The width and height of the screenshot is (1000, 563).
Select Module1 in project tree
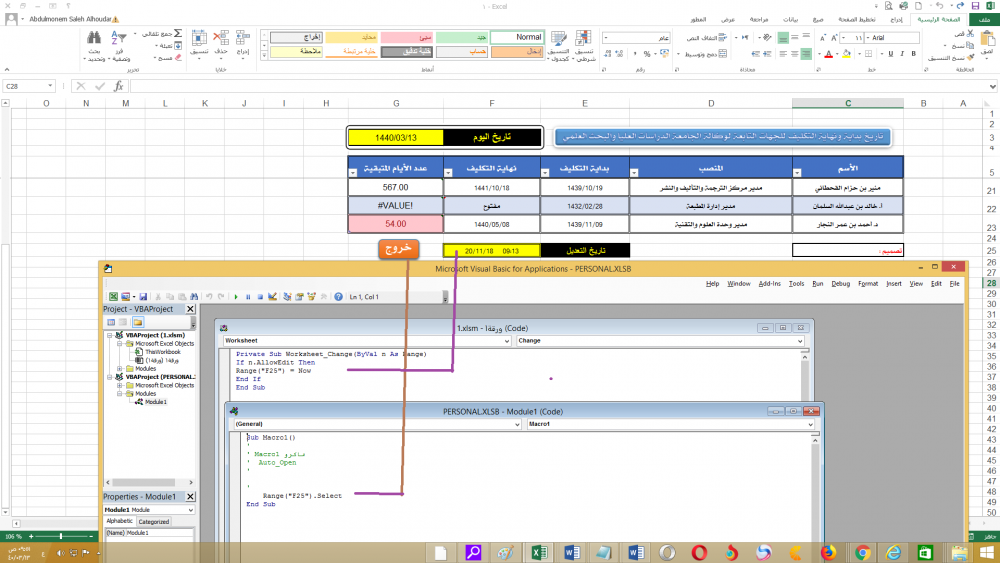coord(156,402)
